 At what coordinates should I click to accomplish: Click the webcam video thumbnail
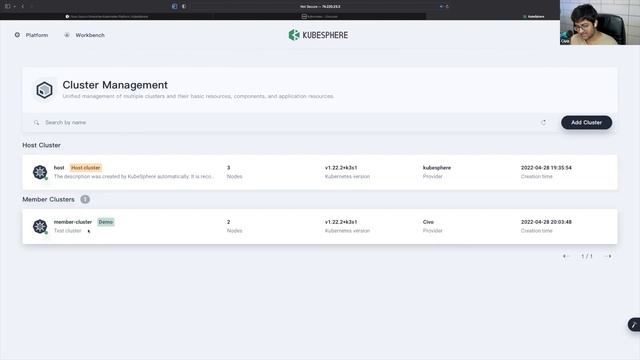[600, 22]
